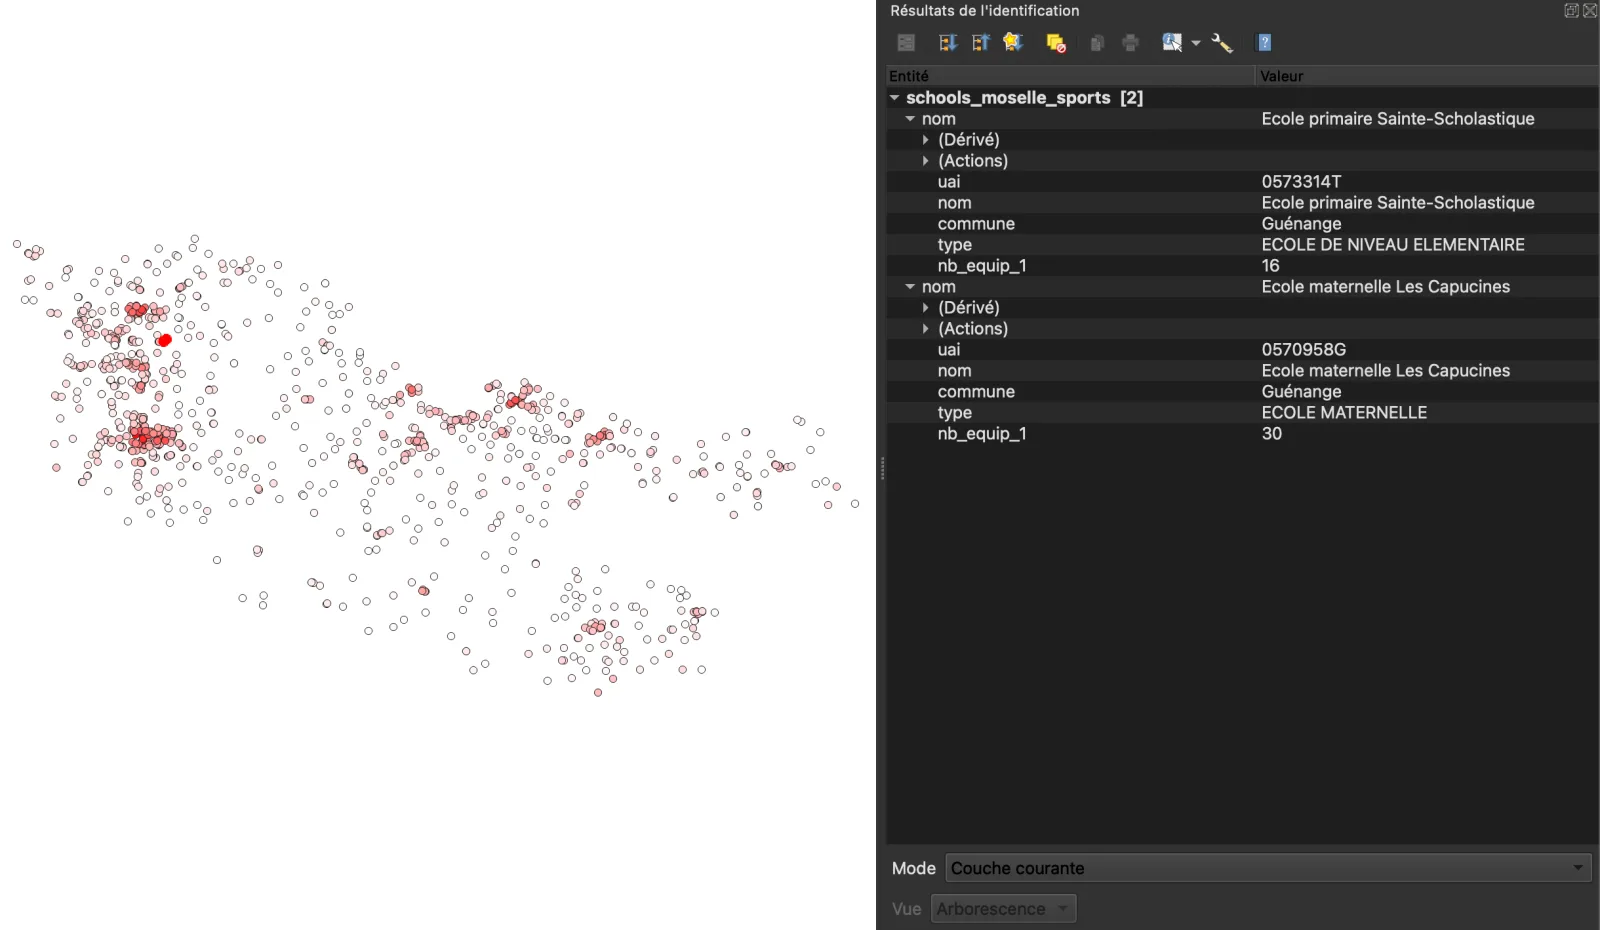Float the identification results panel

coord(1571,10)
